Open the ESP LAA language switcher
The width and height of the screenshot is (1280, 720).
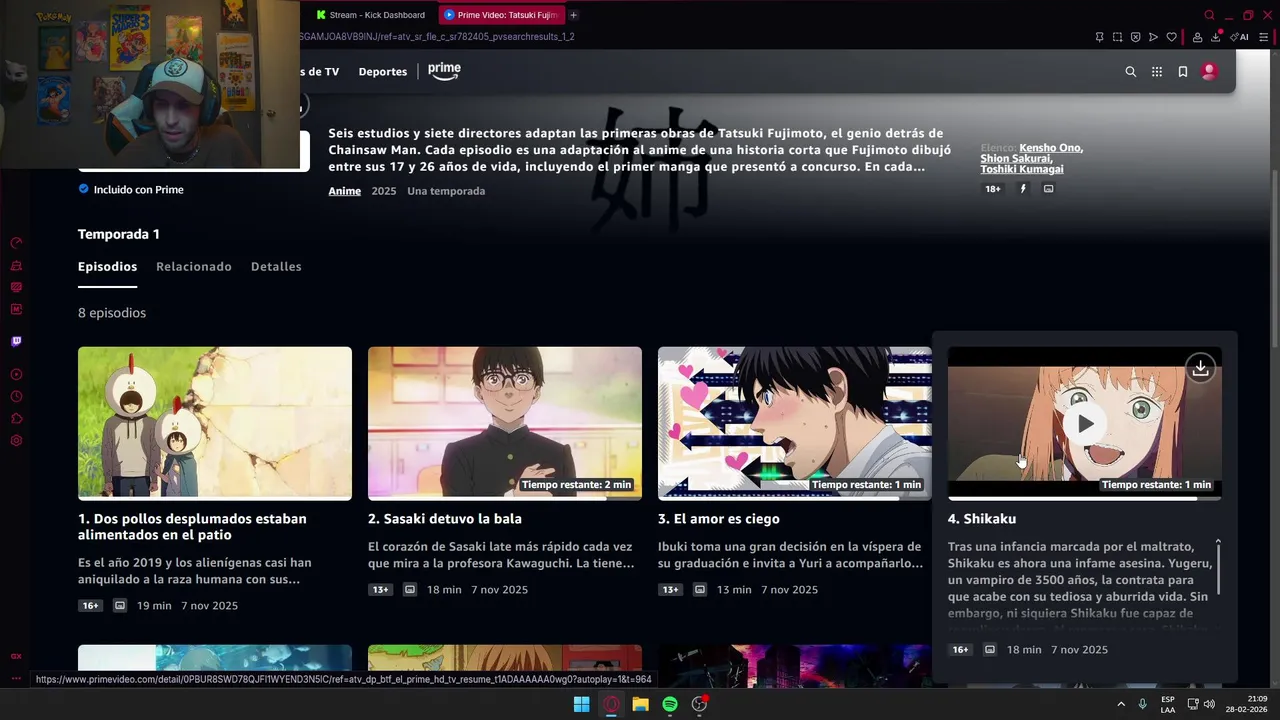tap(1168, 704)
